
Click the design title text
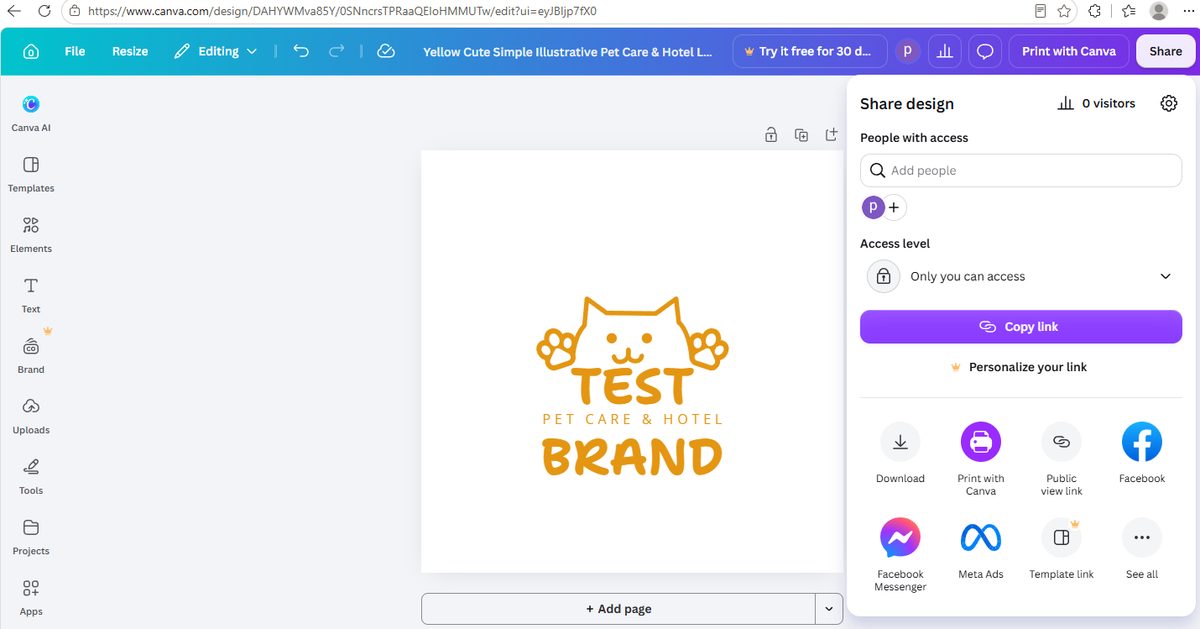pos(567,51)
